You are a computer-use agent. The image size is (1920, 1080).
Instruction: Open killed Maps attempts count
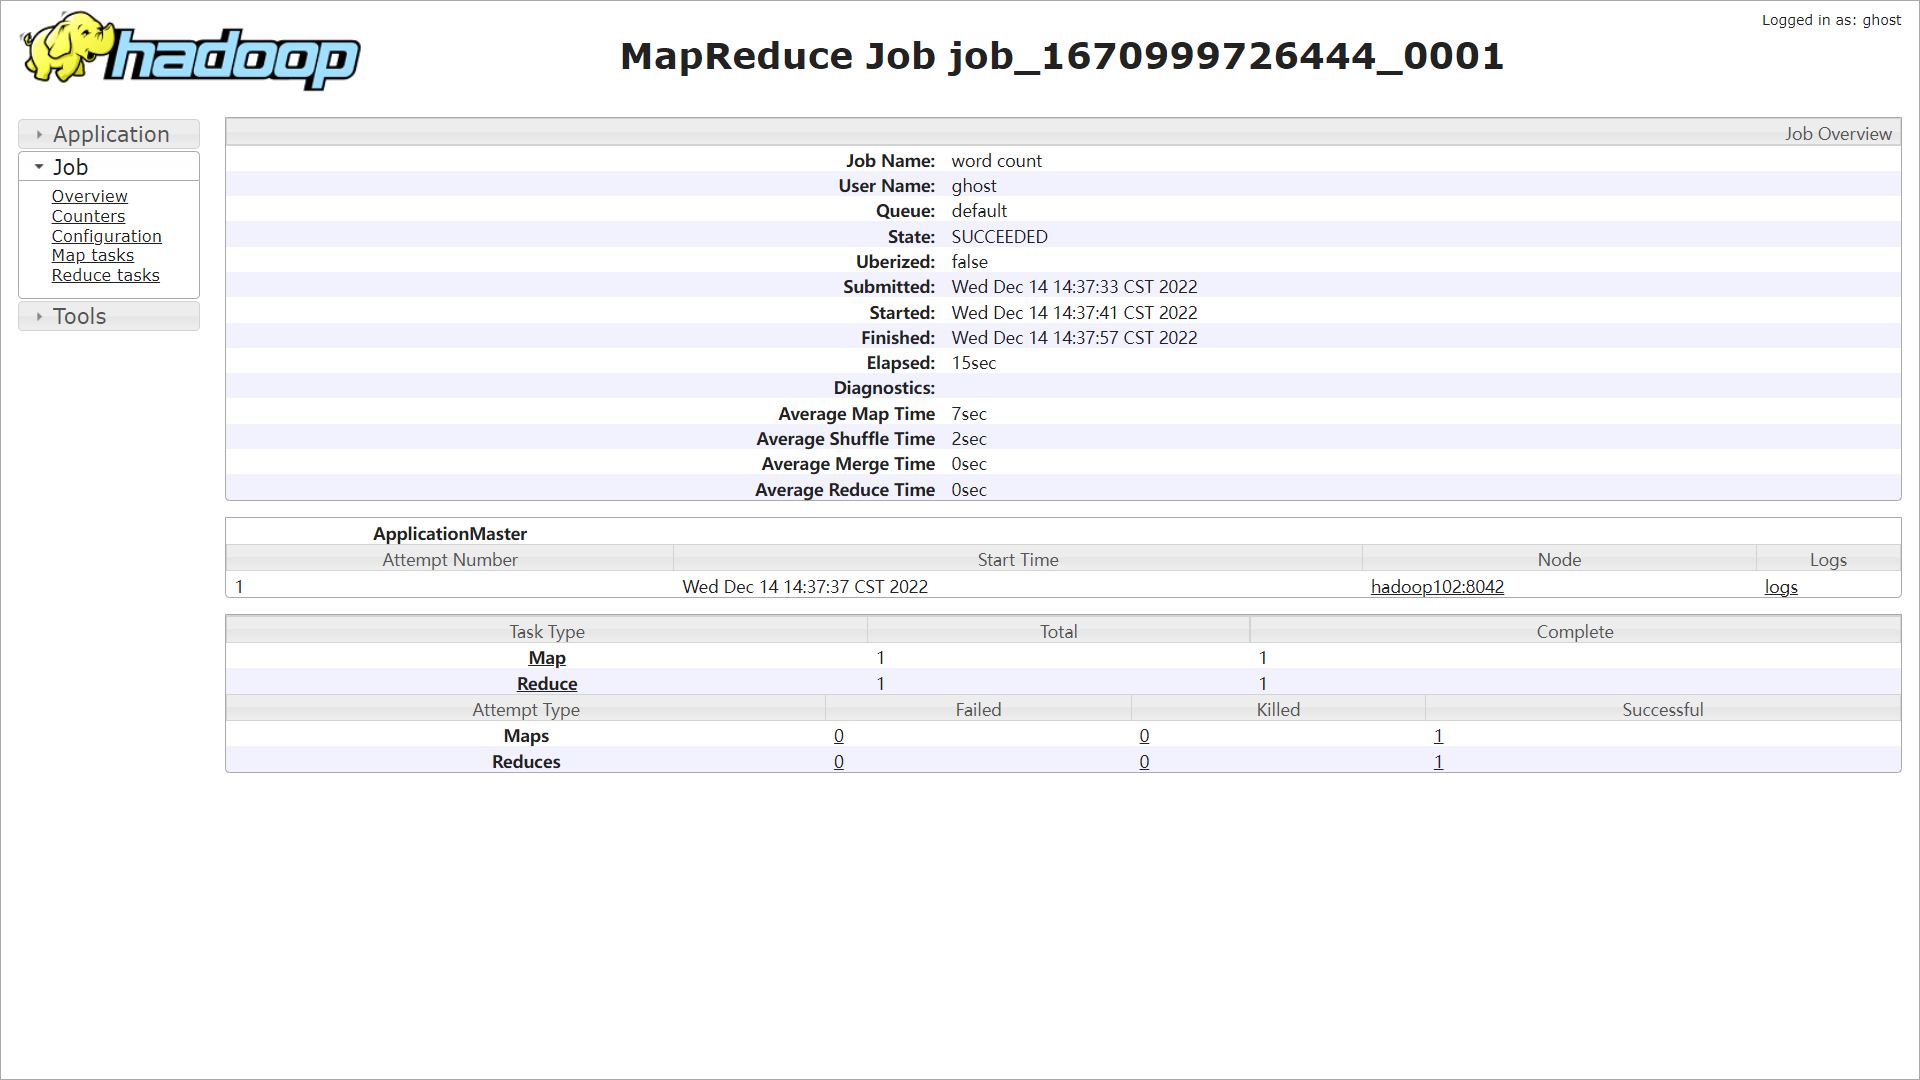[x=1144, y=736]
